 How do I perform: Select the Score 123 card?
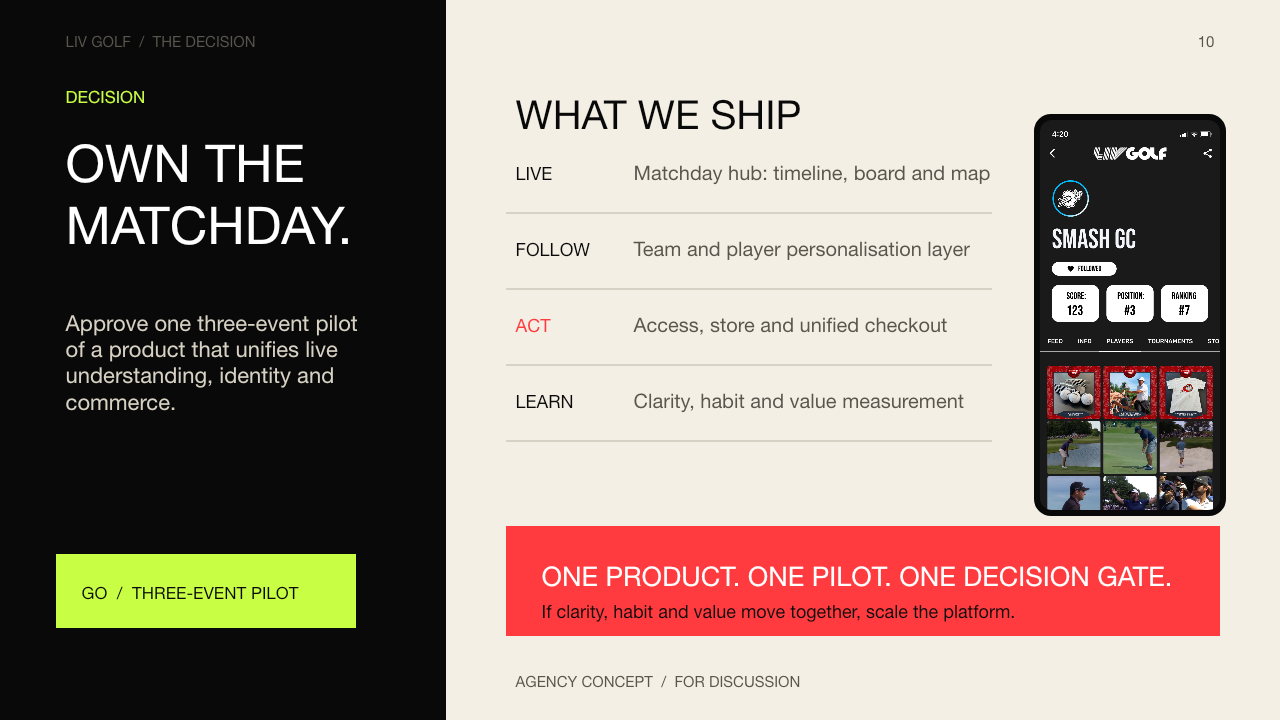tap(1075, 304)
